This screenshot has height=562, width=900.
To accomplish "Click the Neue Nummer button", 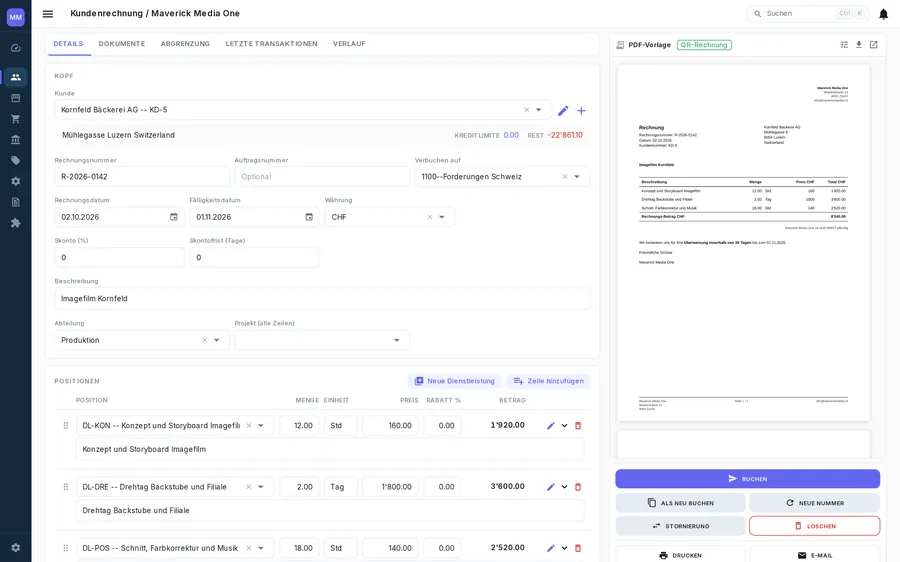I will pos(814,503).
